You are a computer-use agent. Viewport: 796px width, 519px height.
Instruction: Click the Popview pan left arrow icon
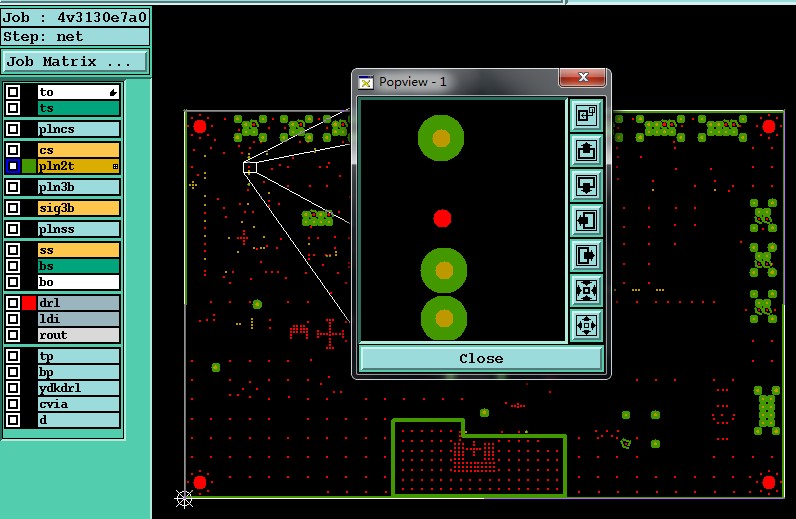tap(586, 220)
